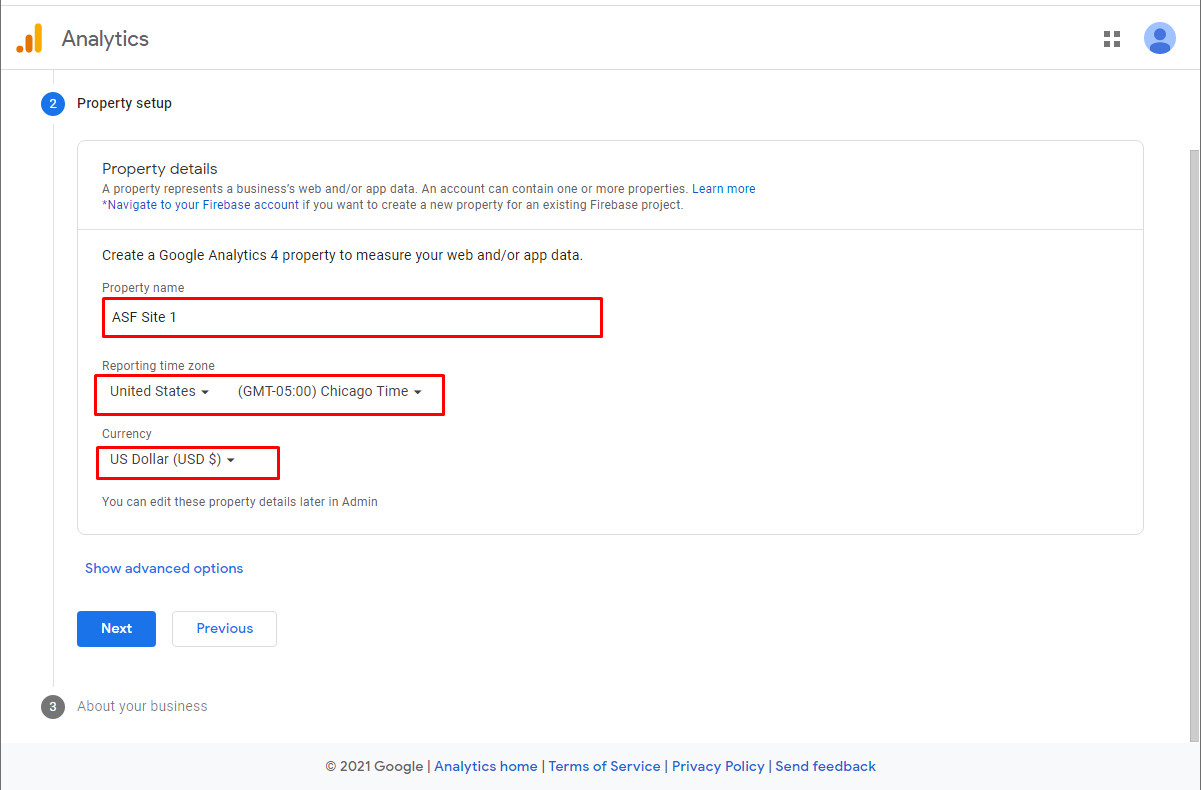This screenshot has width=1201, height=790.
Task: Click the Next button
Action: pyautogui.click(x=116, y=629)
